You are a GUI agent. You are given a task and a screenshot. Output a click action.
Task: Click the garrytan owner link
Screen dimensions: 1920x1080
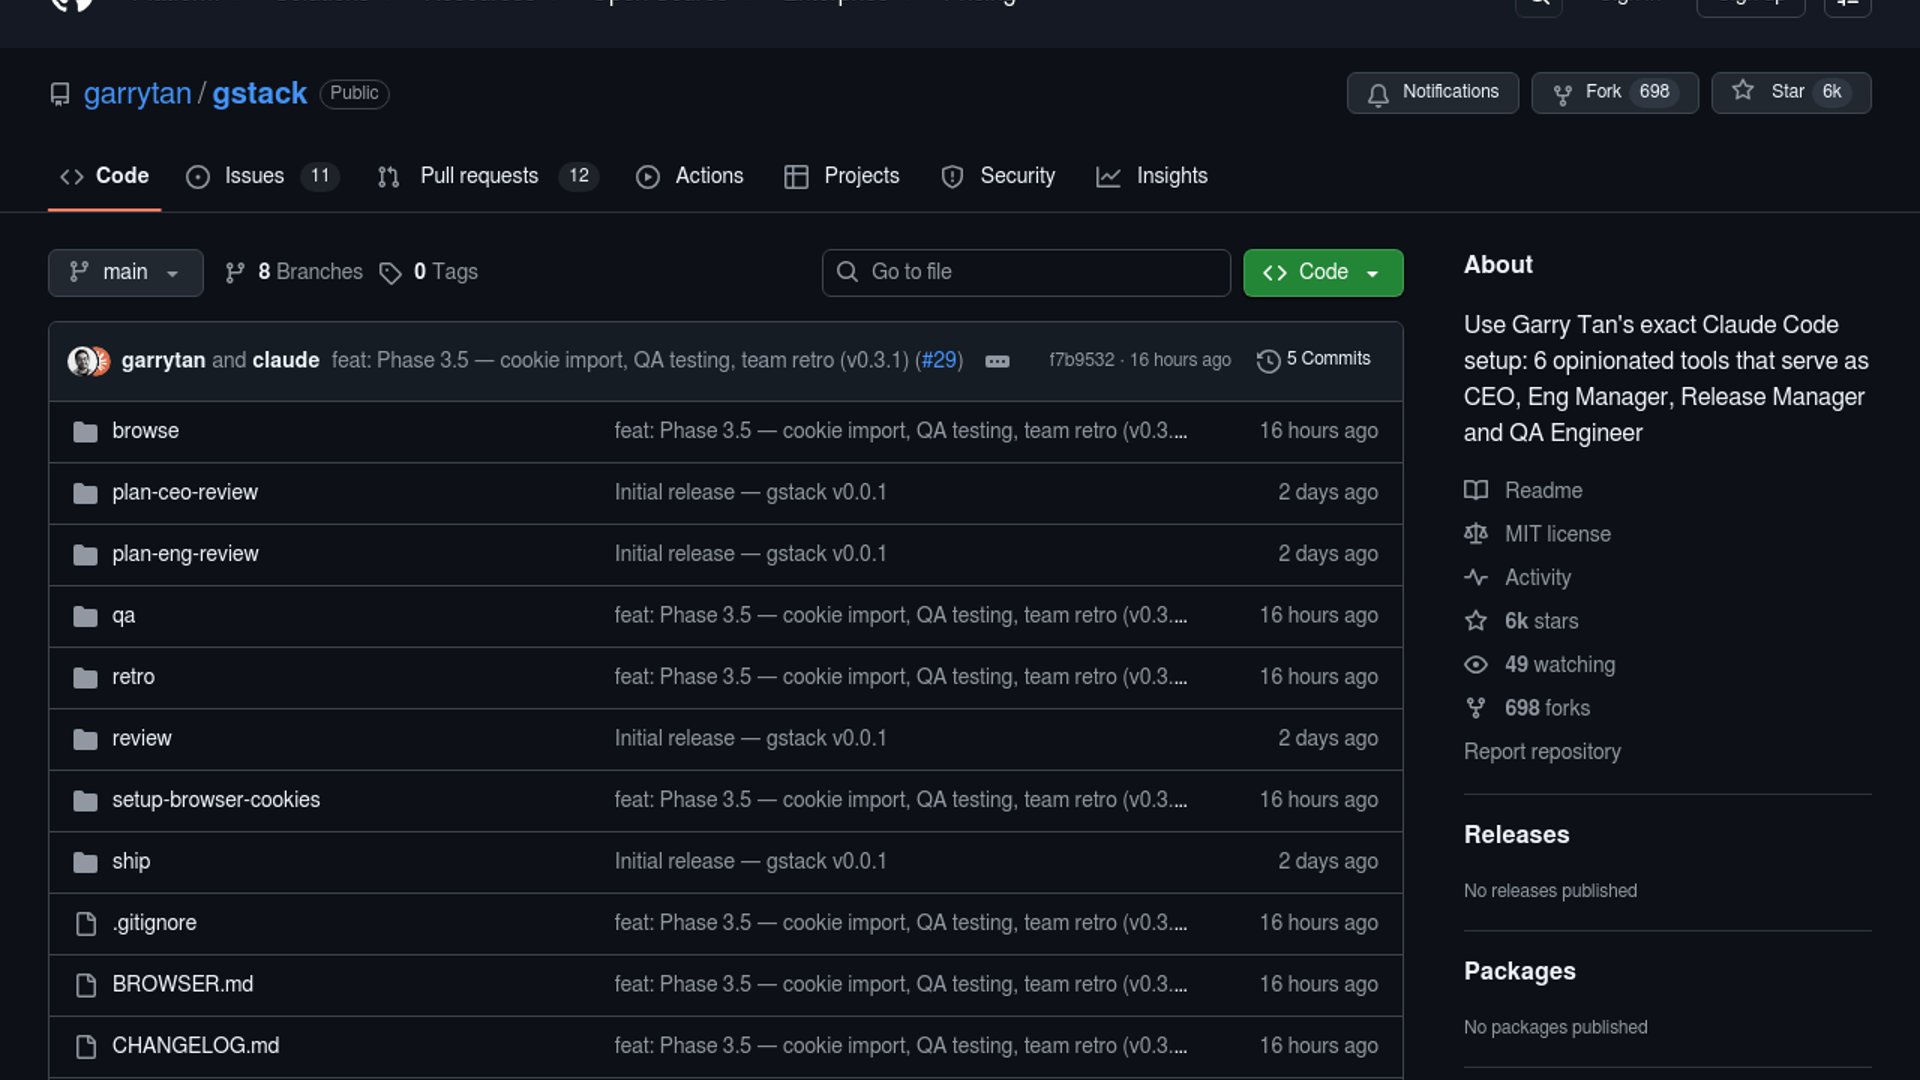click(x=137, y=93)
